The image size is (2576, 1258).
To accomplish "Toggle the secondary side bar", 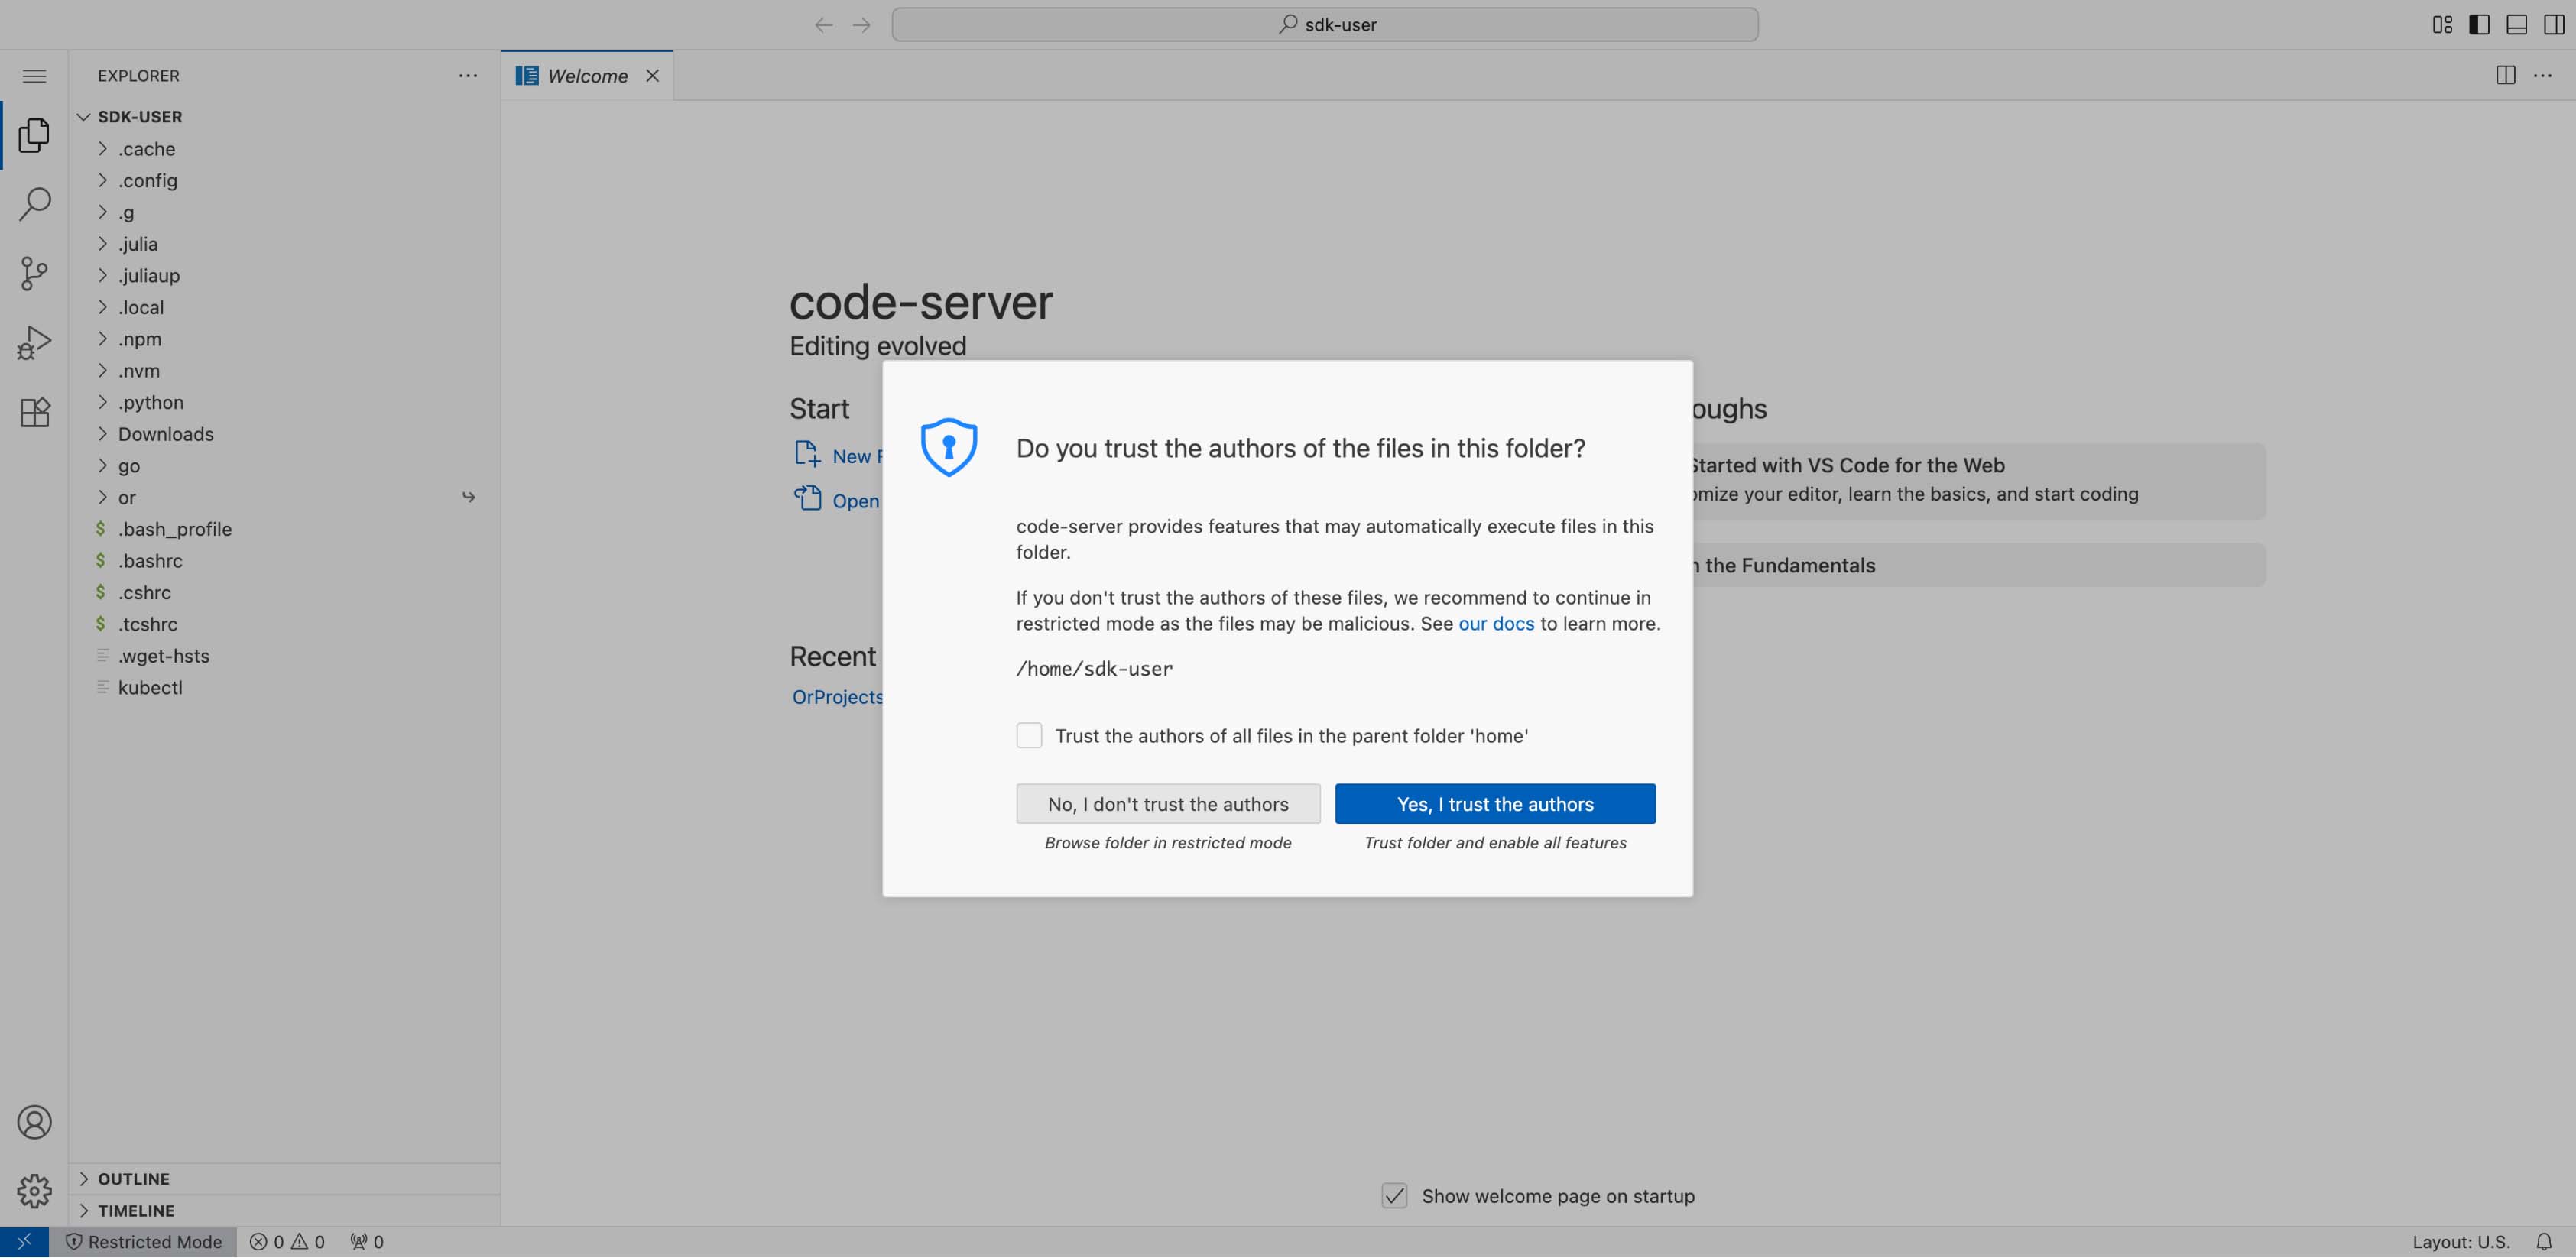I will (x=2554, y=25).
